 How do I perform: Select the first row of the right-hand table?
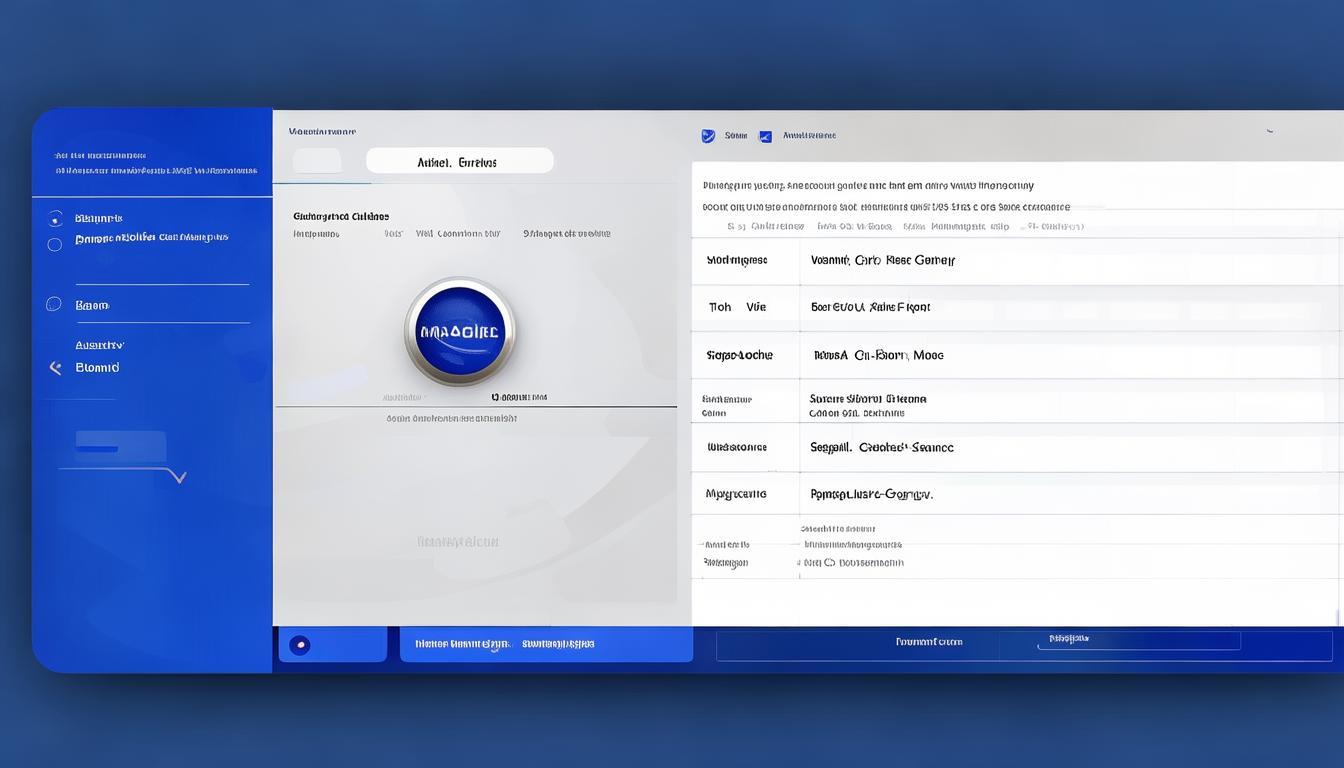tap(1017, 261)
